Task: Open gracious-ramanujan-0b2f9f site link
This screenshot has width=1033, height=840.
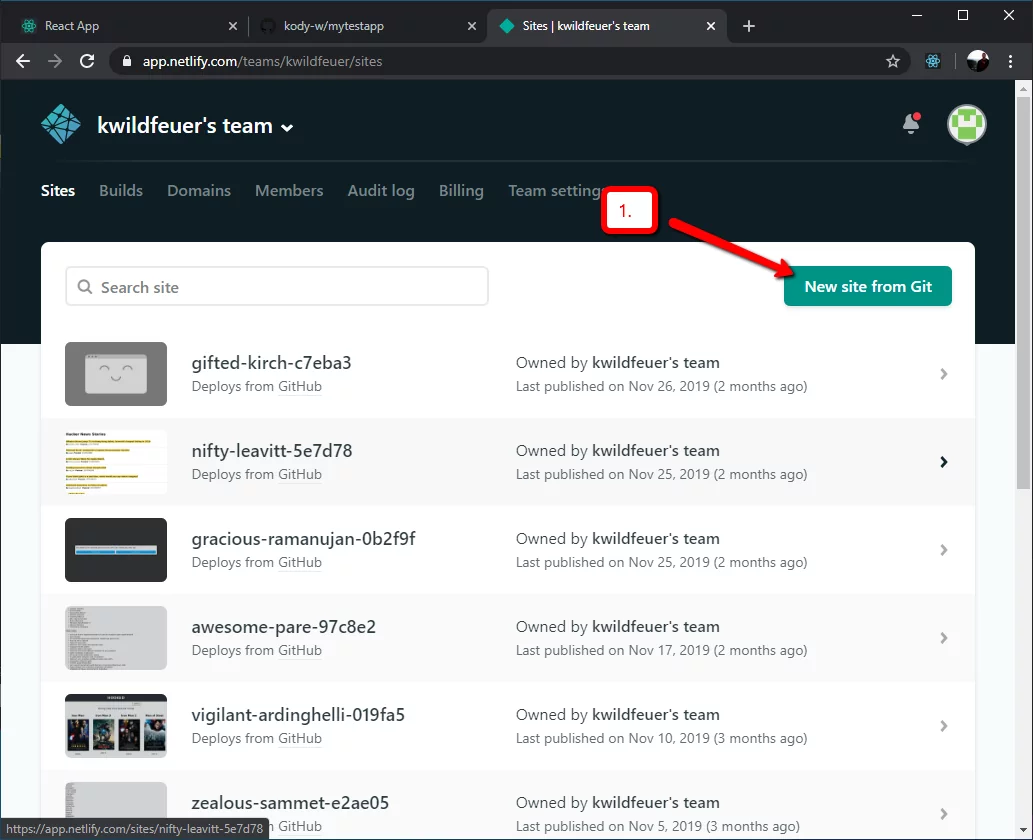Action: point(303,539)
